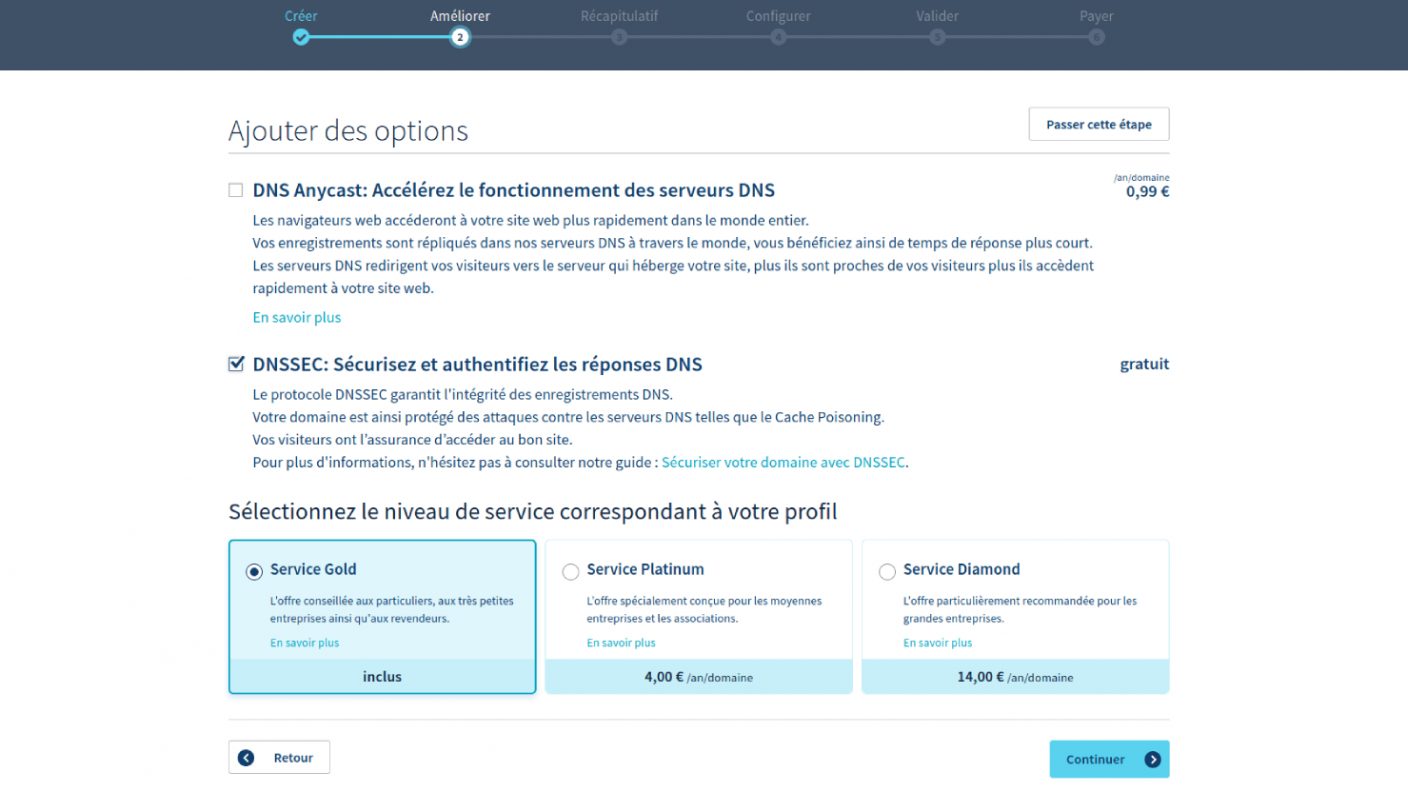Click the Payer step label

click(x=1096, y=16)
